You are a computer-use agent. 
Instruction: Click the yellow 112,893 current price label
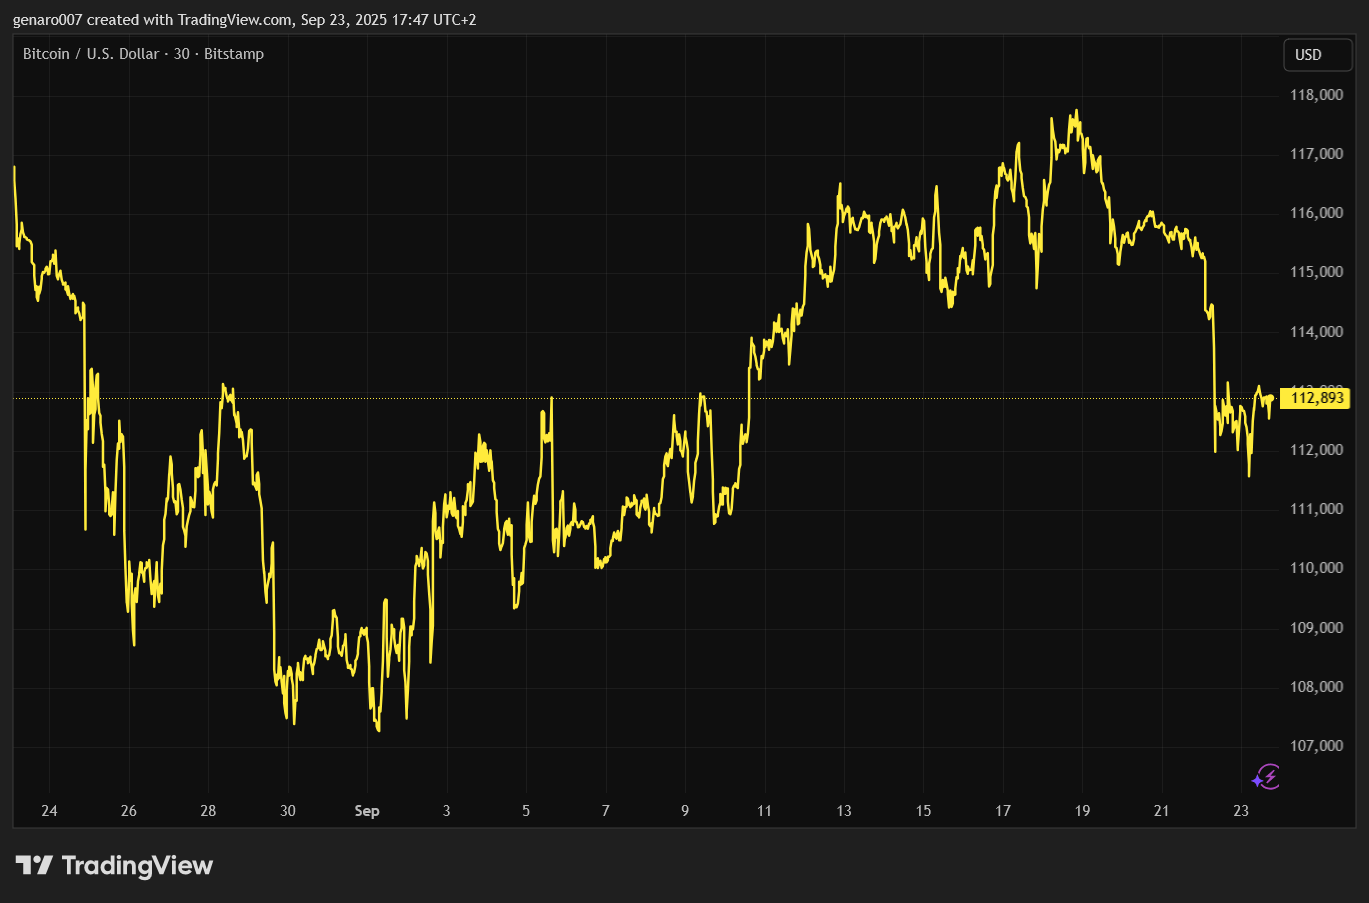(x=1317, y=398)
